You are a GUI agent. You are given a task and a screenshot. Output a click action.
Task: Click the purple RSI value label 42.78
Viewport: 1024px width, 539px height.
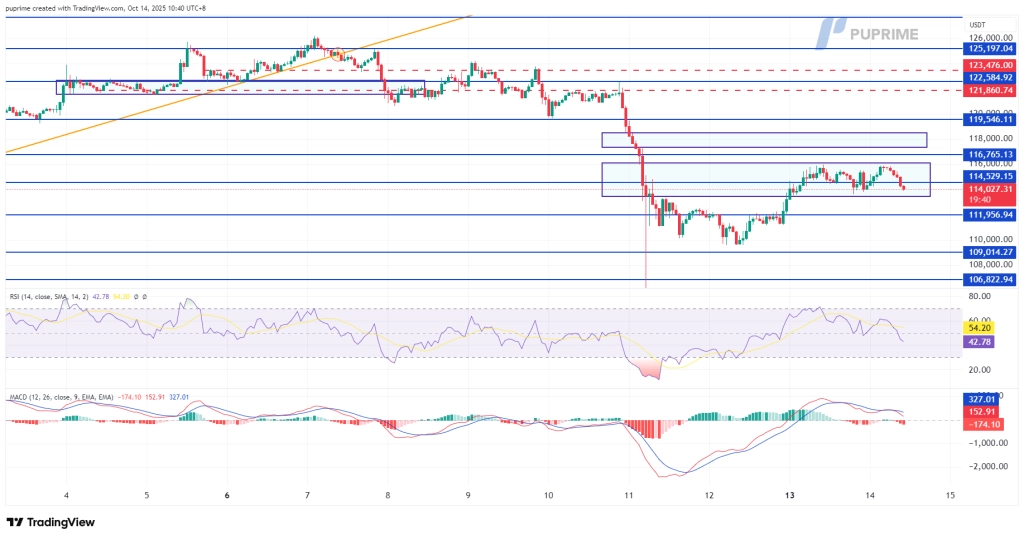[980, 342]
